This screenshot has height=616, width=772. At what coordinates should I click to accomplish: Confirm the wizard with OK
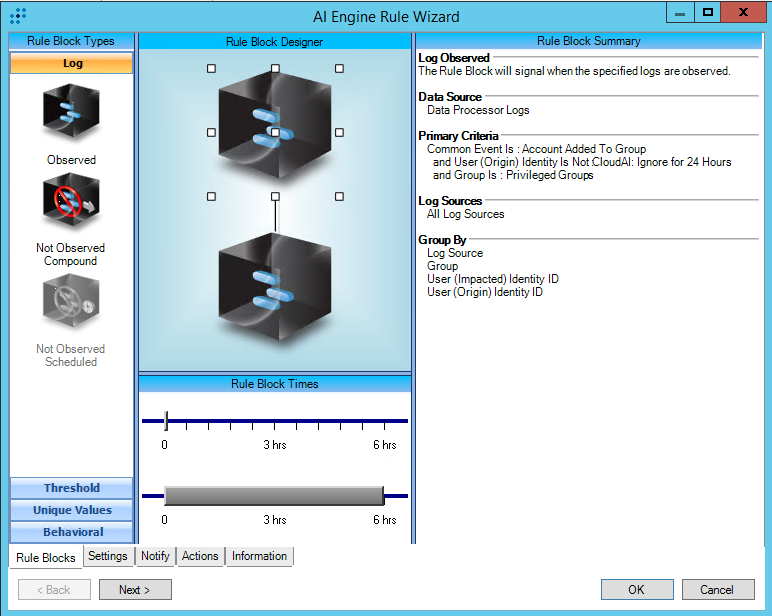click(636, 590)
